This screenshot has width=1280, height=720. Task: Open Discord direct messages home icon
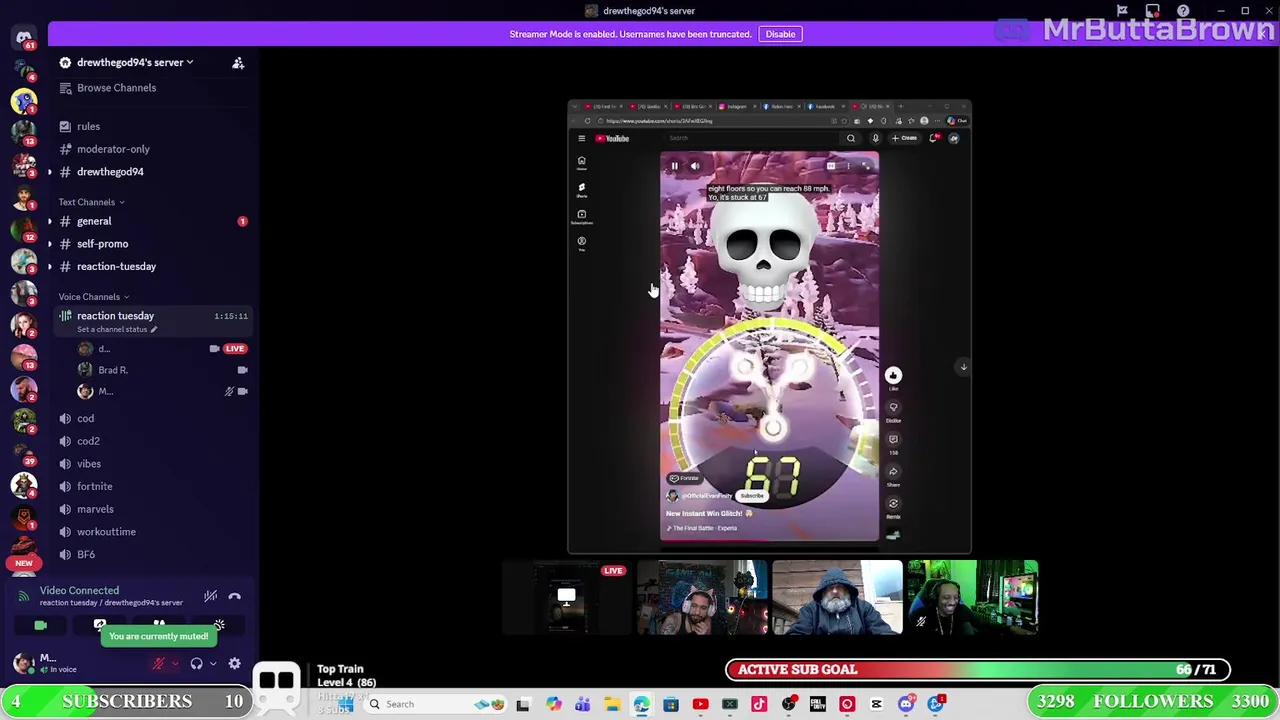[x=24, y=38]
